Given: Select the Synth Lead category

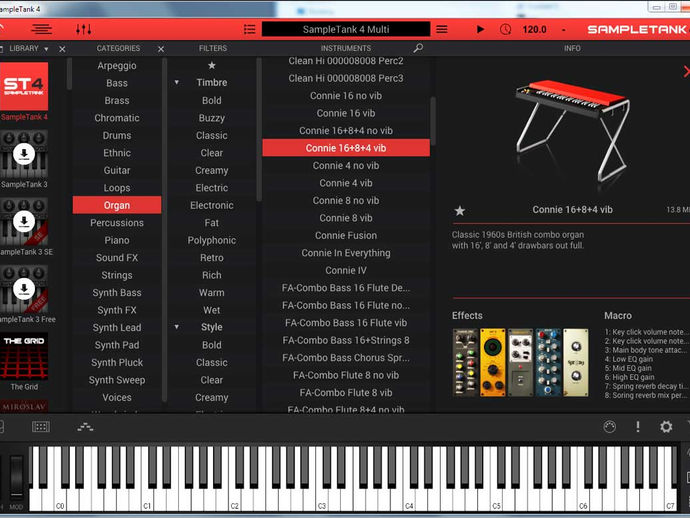Looking at the screenshot, I should click(x=117, y=327).
